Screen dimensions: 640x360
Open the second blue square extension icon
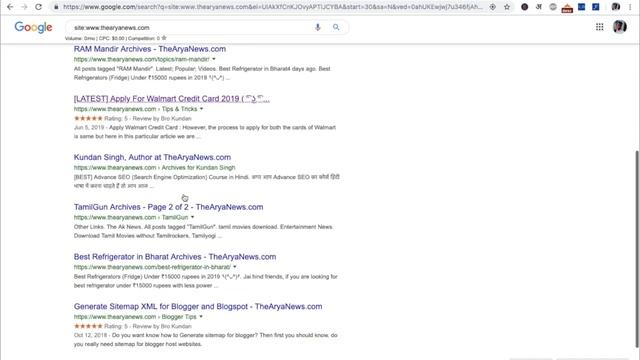tap(596, 7)
